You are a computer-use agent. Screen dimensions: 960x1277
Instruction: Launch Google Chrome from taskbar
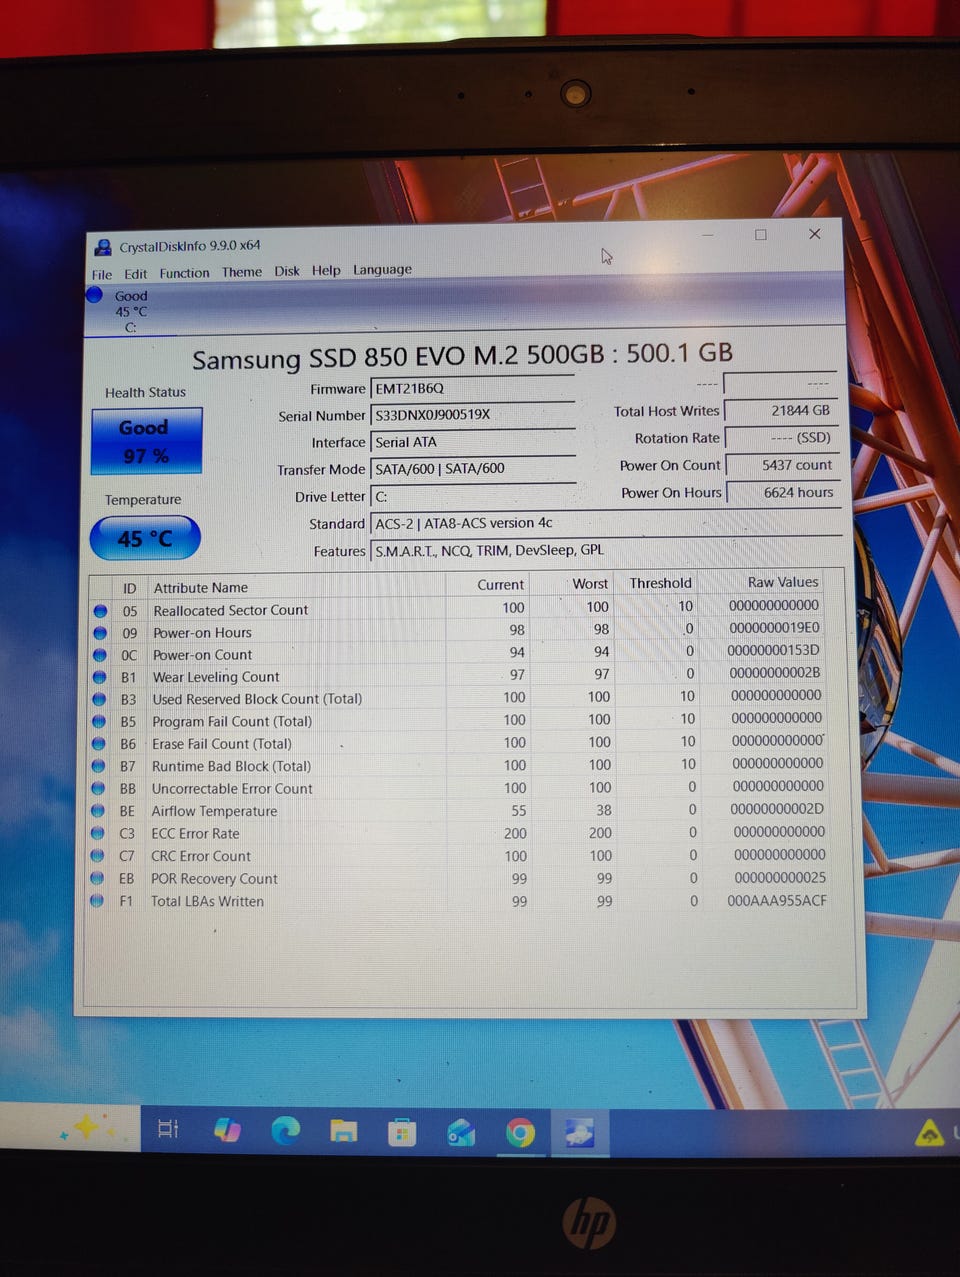click(520, 1133)
